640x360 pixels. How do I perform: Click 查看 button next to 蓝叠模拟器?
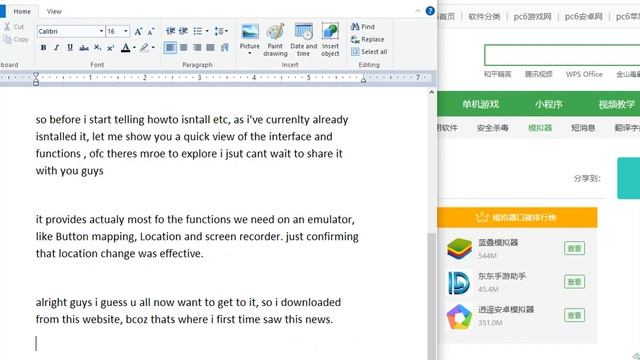(x=574, y=248)
